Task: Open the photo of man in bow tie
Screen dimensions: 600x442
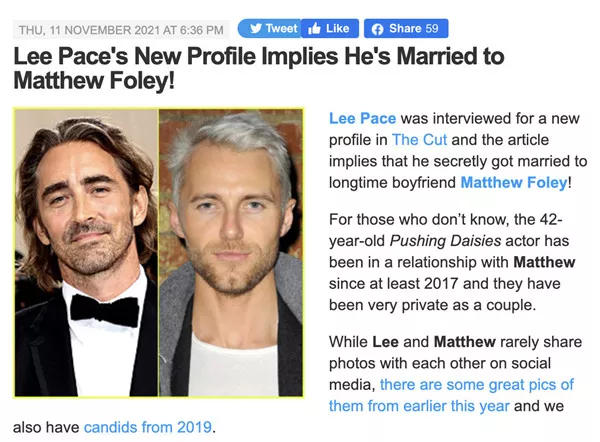Action: click(x=86, y=253)
